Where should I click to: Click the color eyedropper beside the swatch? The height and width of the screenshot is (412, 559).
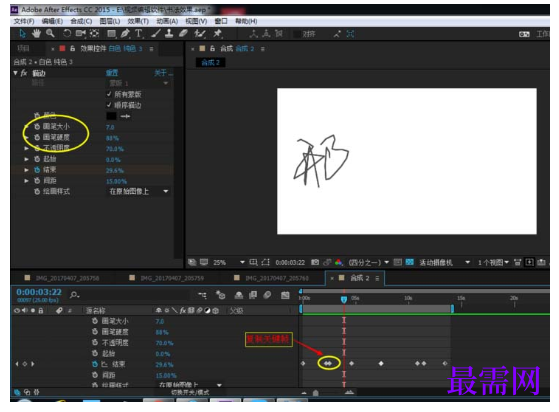[125, 116]
